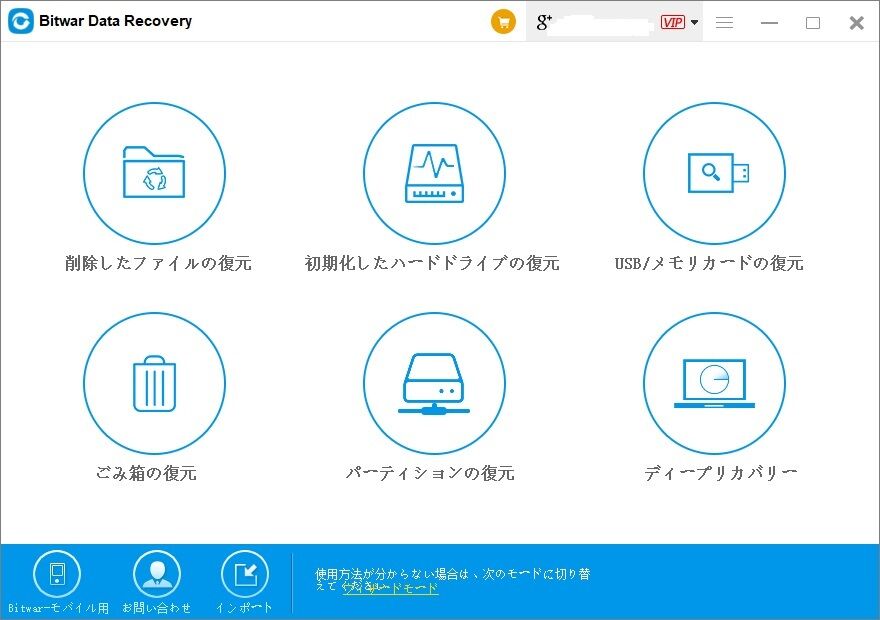
Task: Click the orange shopping cart icon
Action: [x=503, y=21]
